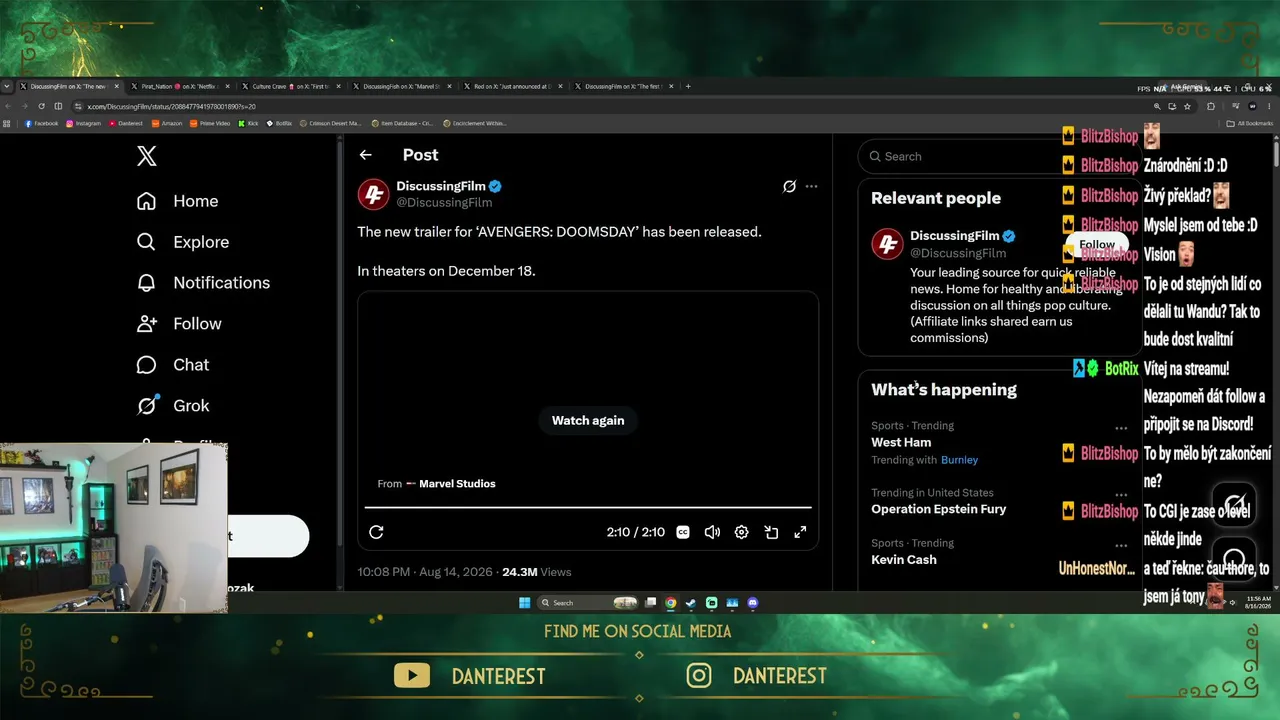Open more options for West Ham trend
Image resolution: width=1280 pixels, height=720 pixels.
[1121, 427]
